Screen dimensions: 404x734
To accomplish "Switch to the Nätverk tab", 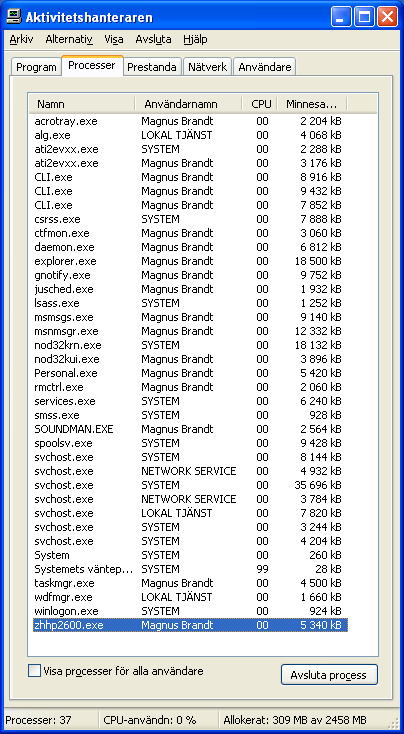I will [207, 67].
